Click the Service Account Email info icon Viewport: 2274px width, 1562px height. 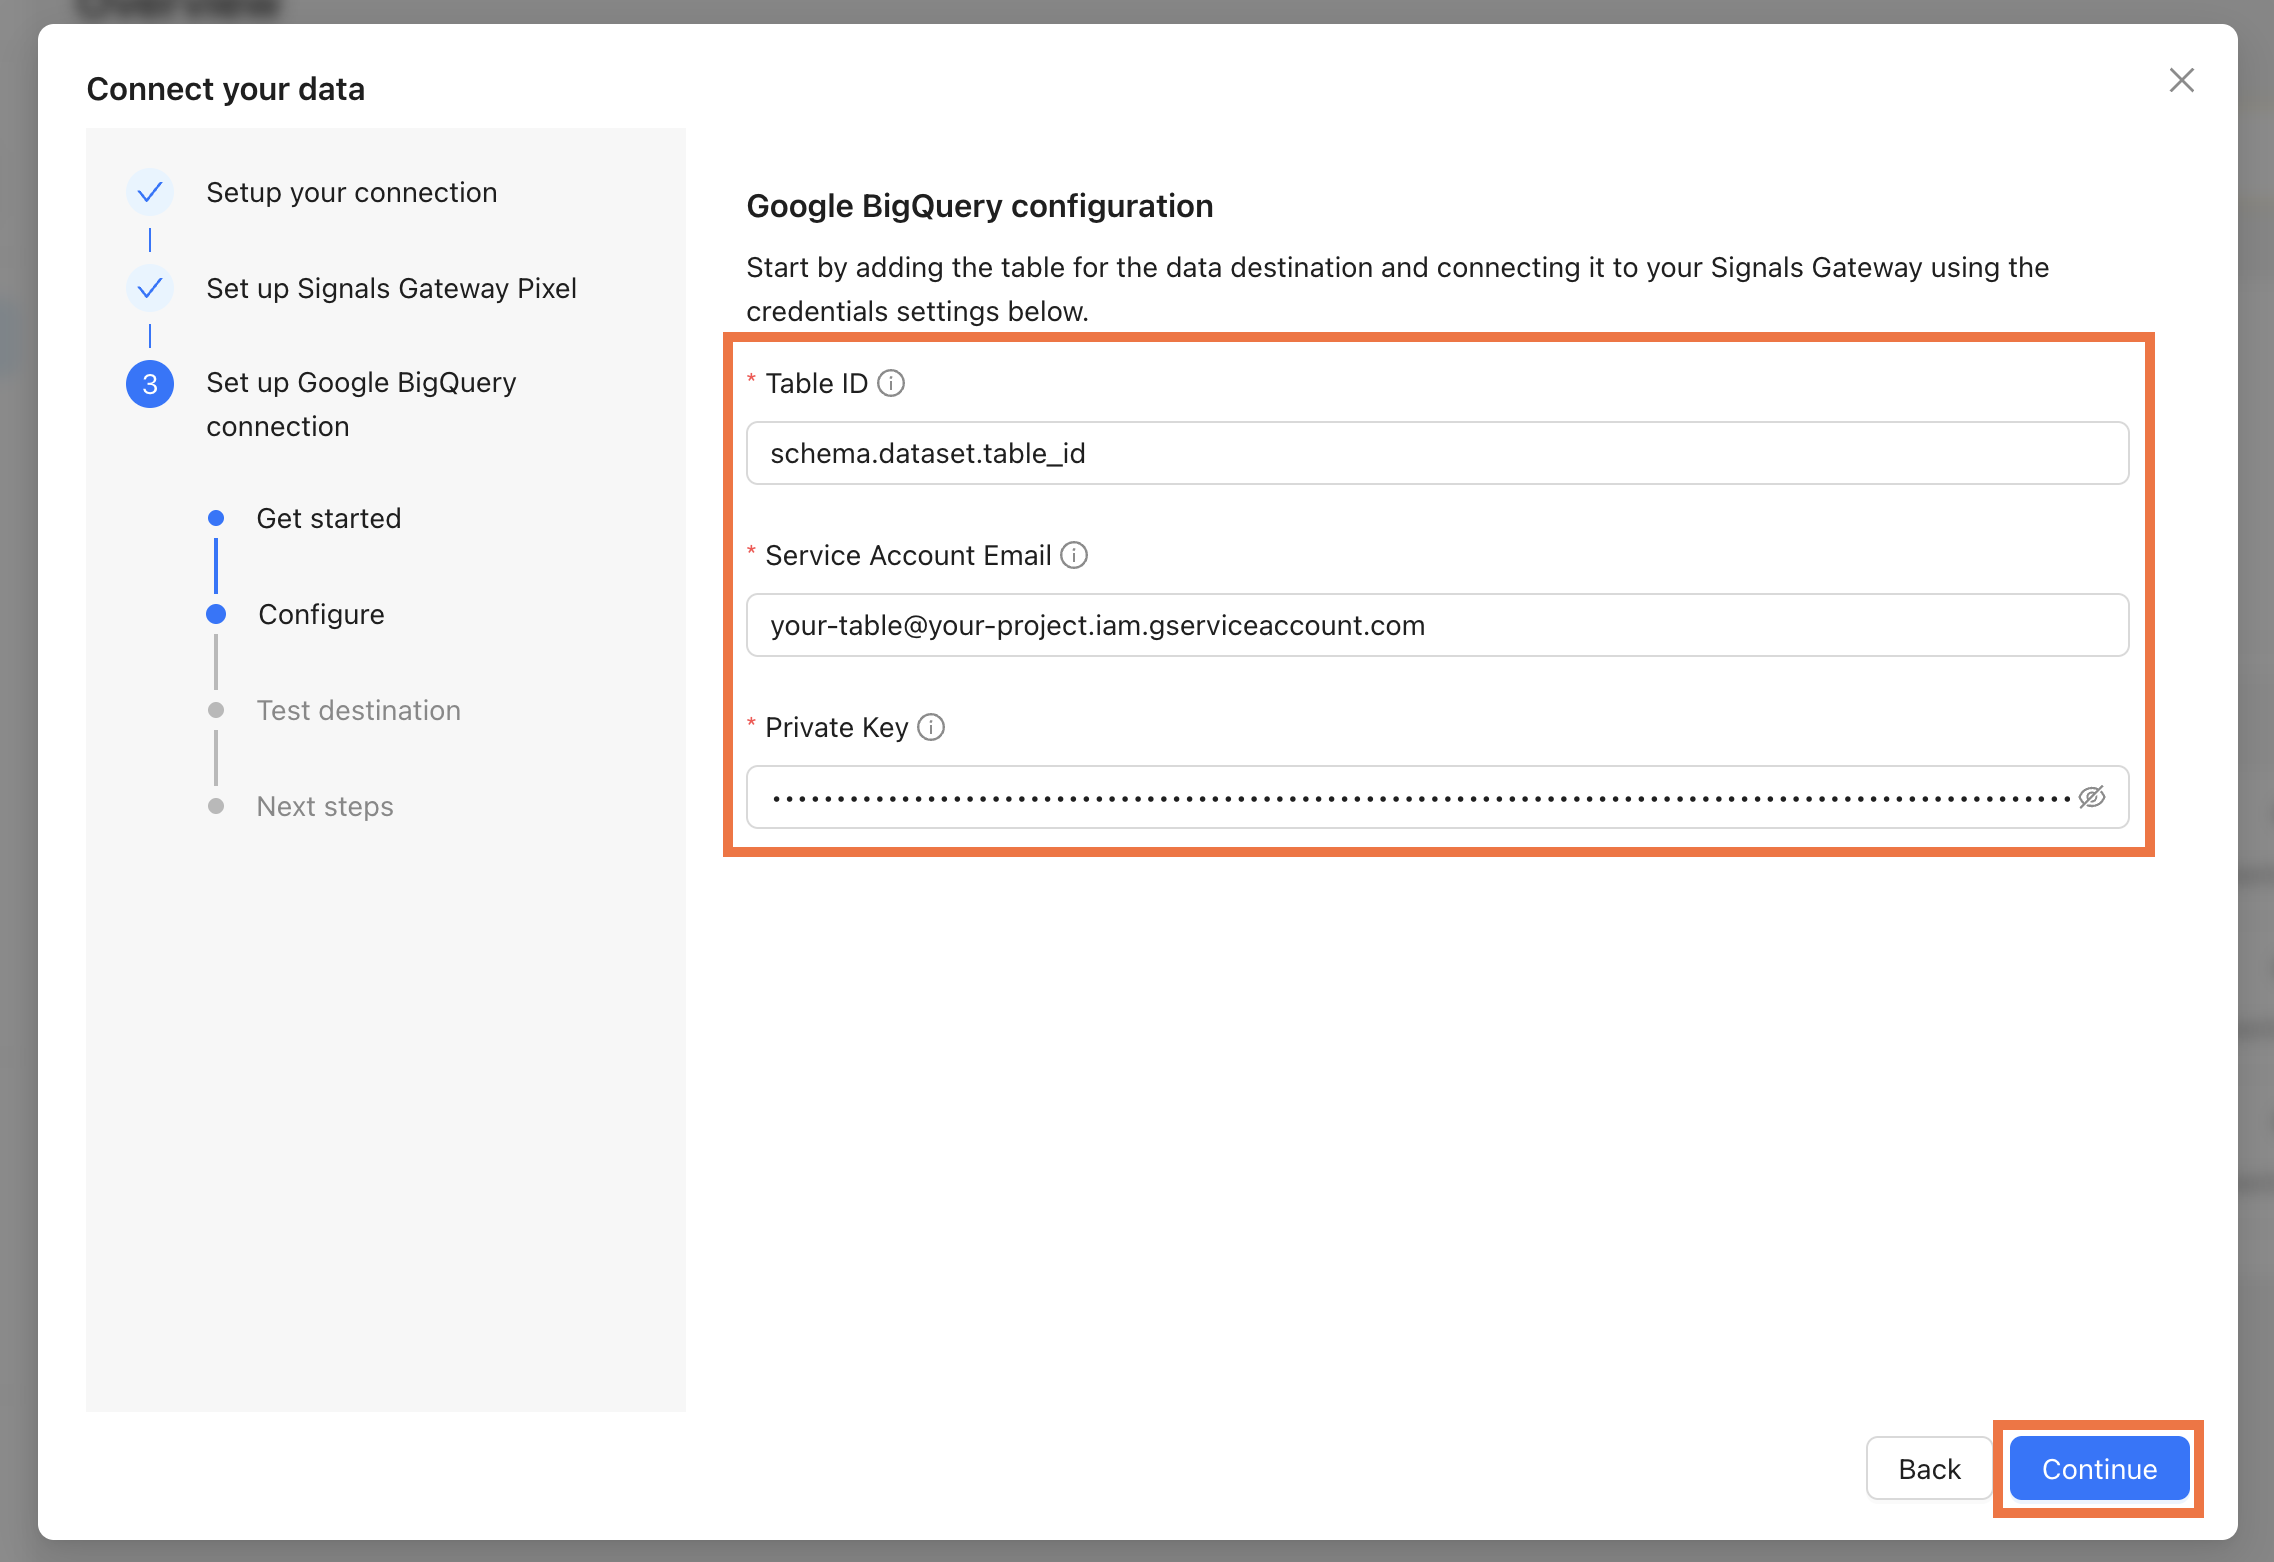click(1074, 555)
